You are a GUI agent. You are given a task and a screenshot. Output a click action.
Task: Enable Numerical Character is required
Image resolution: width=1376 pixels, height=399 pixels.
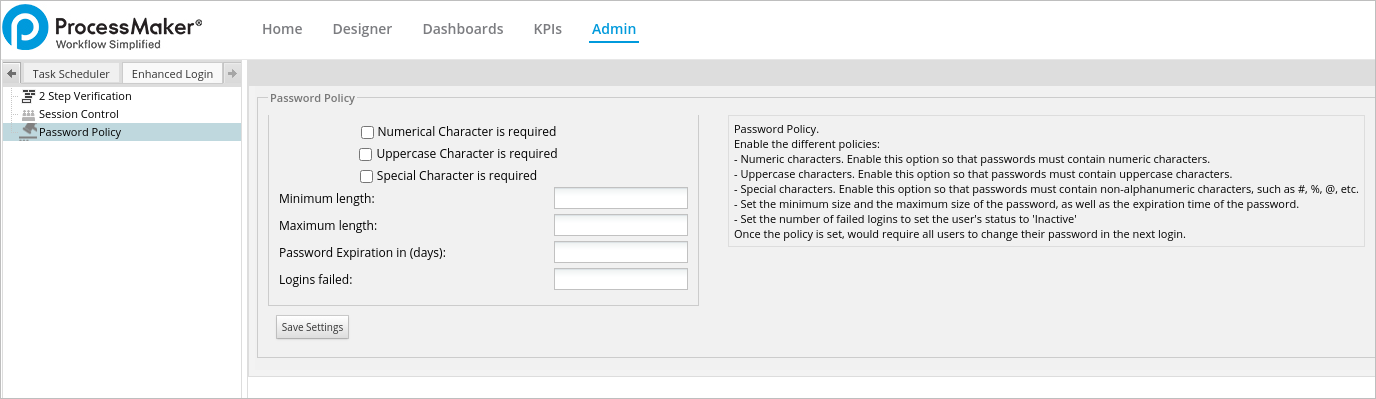coord(367,132)
